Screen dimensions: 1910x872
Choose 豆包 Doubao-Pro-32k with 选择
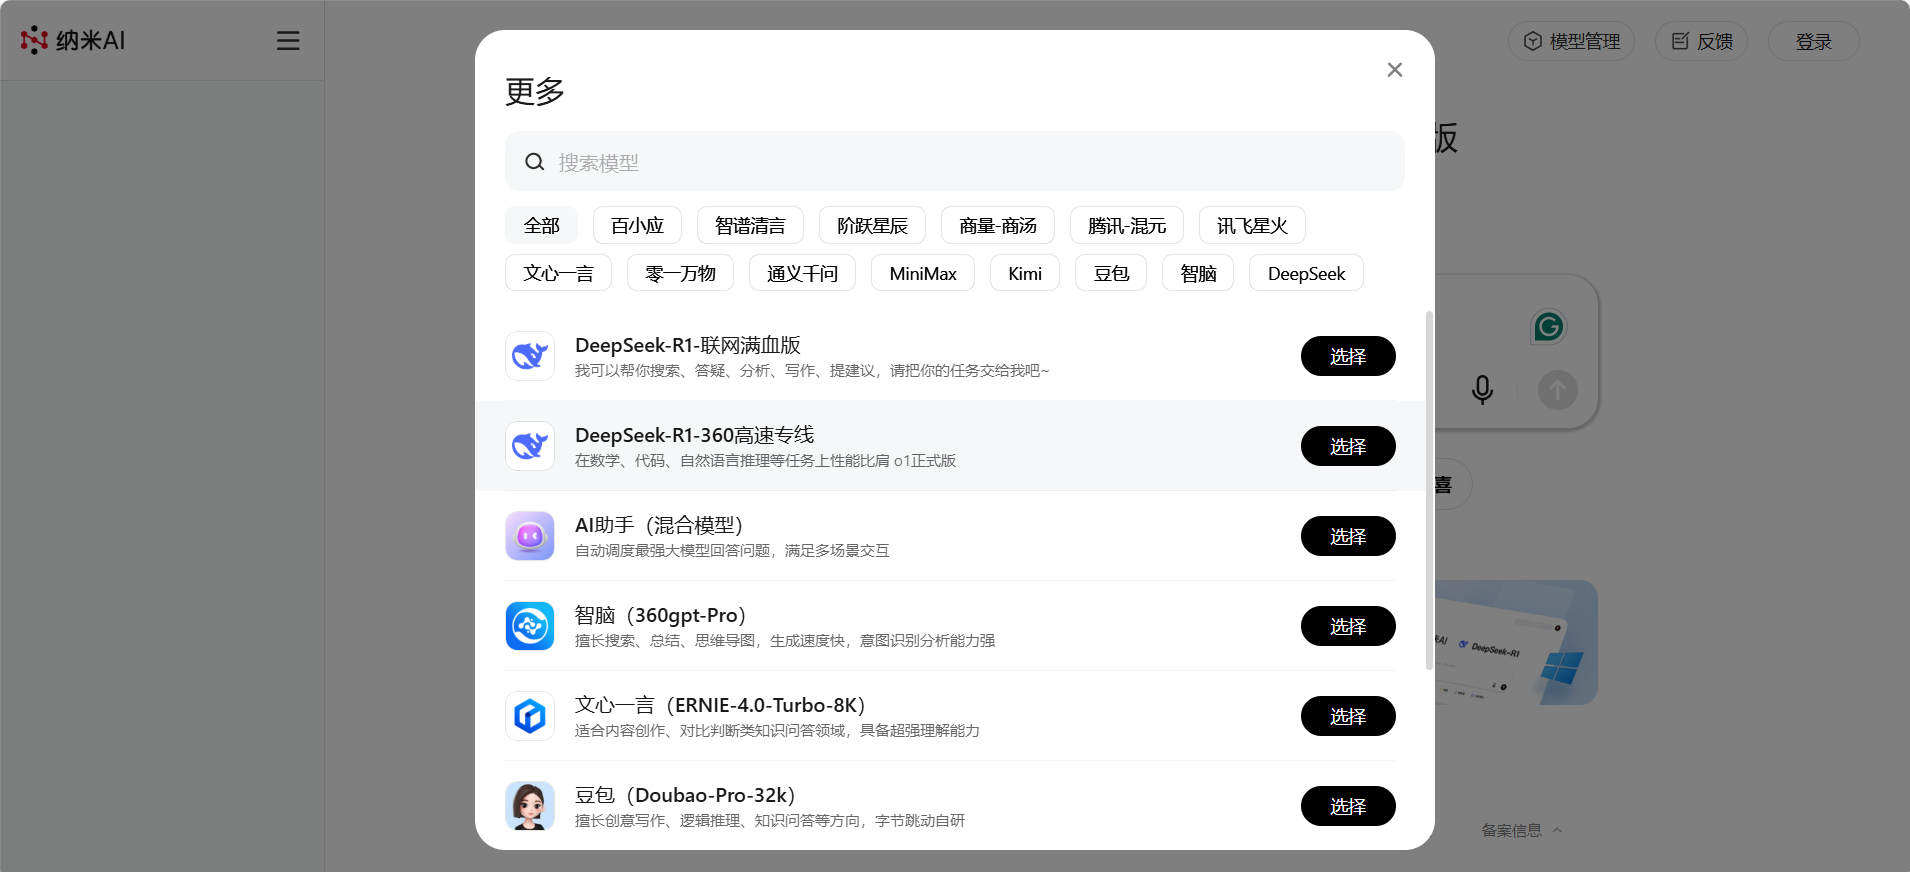coord(1348,806)
